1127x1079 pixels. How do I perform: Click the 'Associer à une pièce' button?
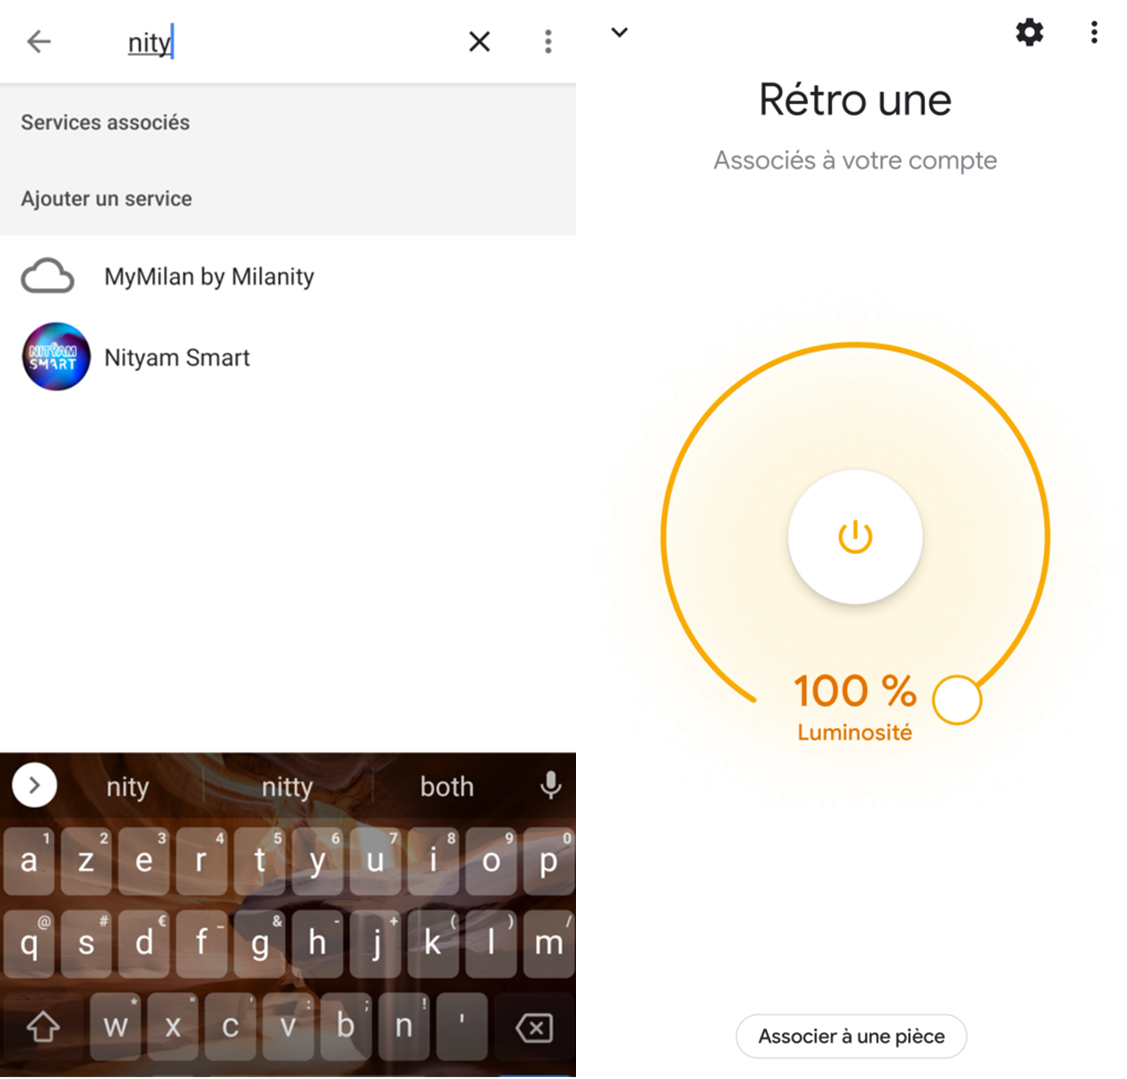coord(852,1037)
